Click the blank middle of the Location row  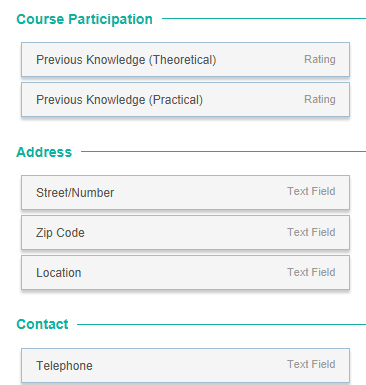(185, 273)
